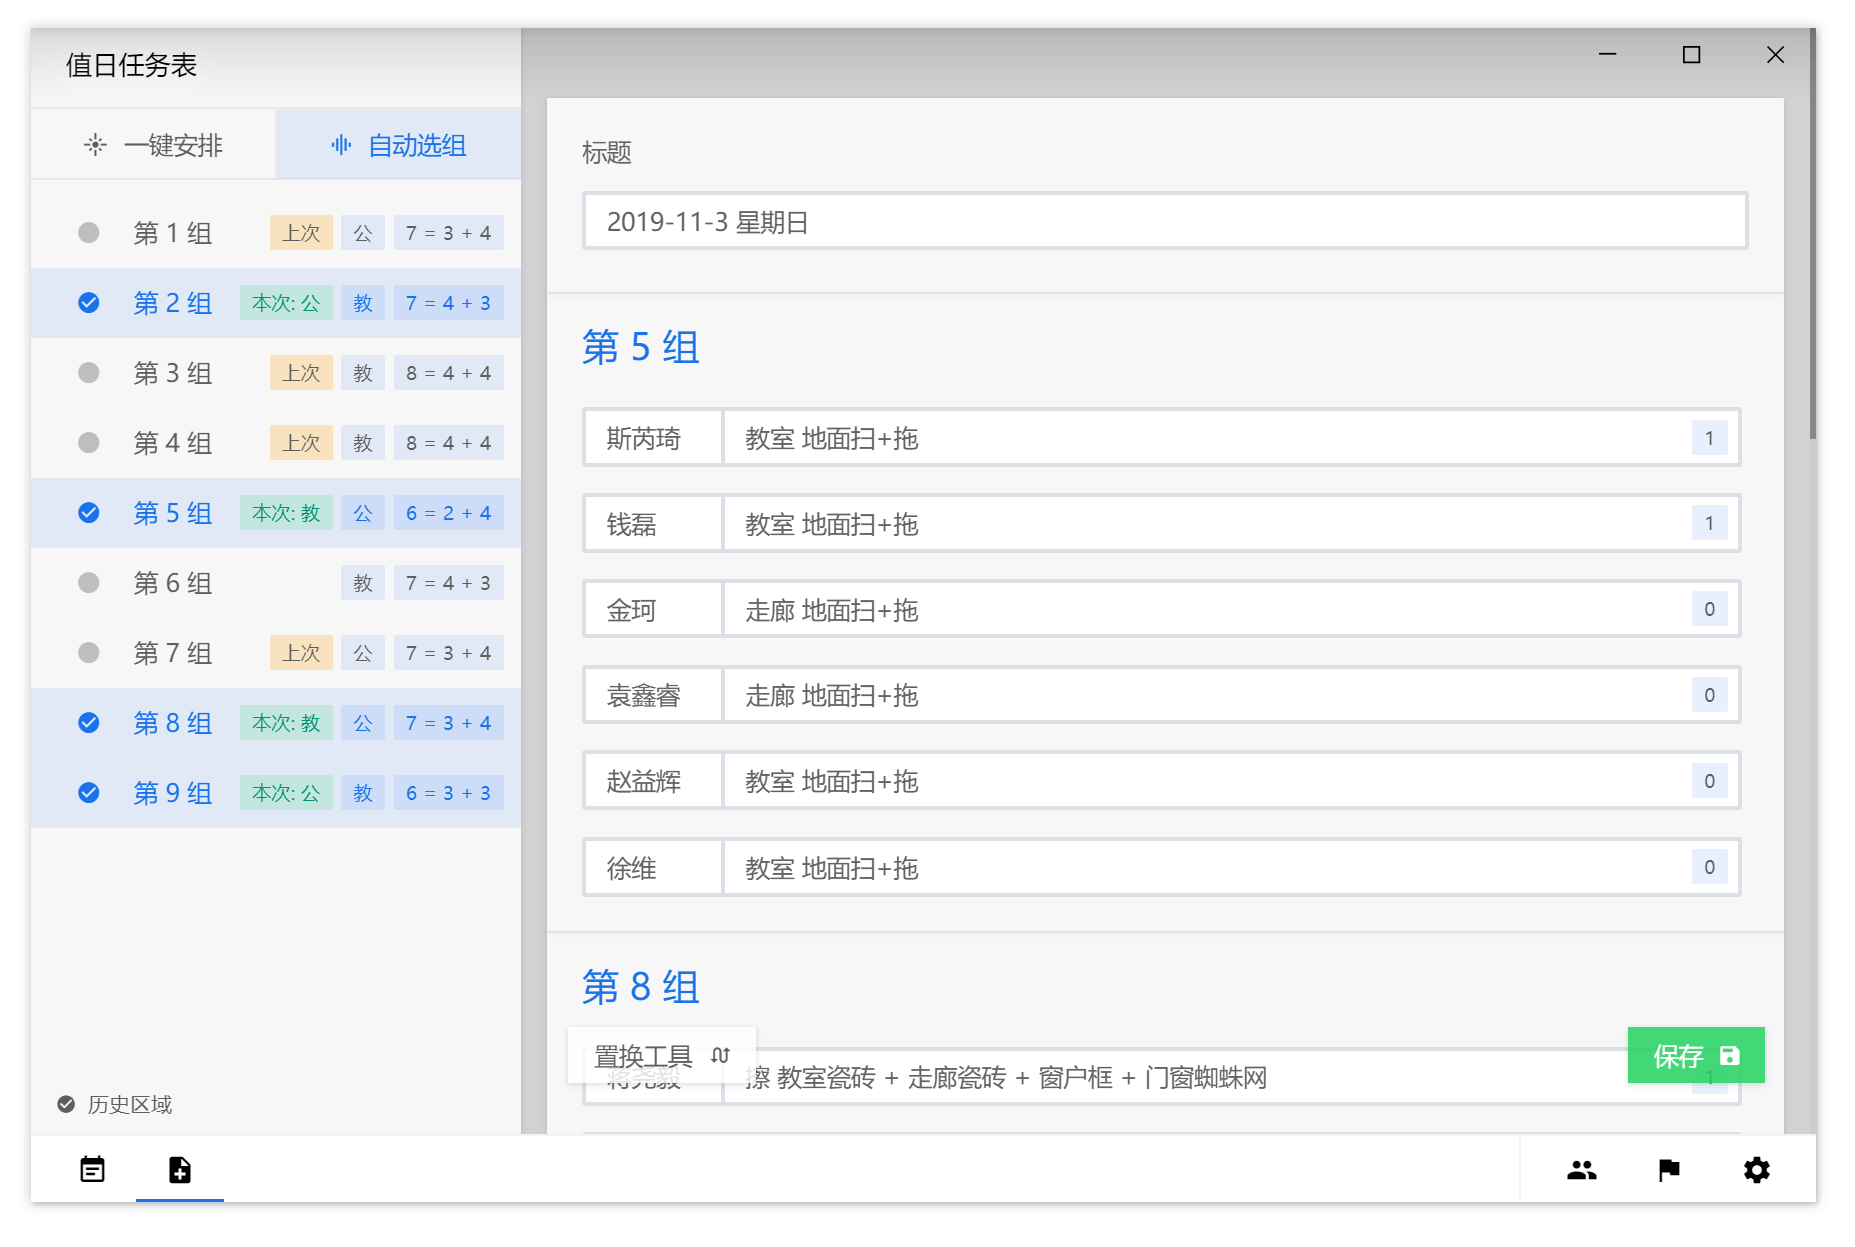
Task: Maximize the application window
Action: [x=1691, y=55]
